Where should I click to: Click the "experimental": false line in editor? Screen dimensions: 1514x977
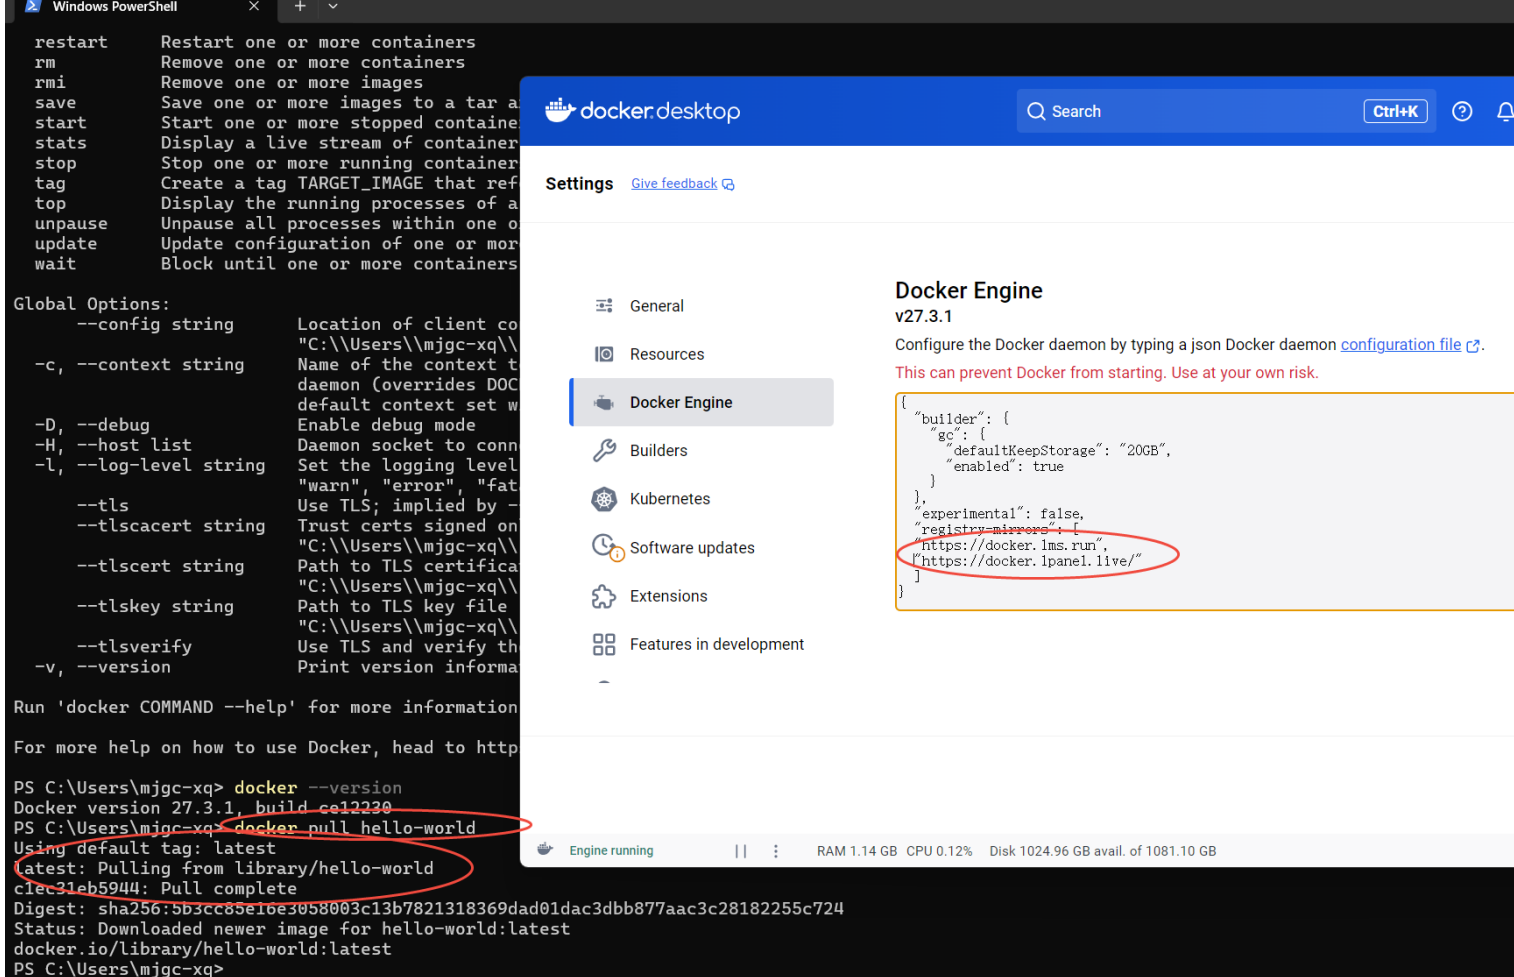[1000, 514]
